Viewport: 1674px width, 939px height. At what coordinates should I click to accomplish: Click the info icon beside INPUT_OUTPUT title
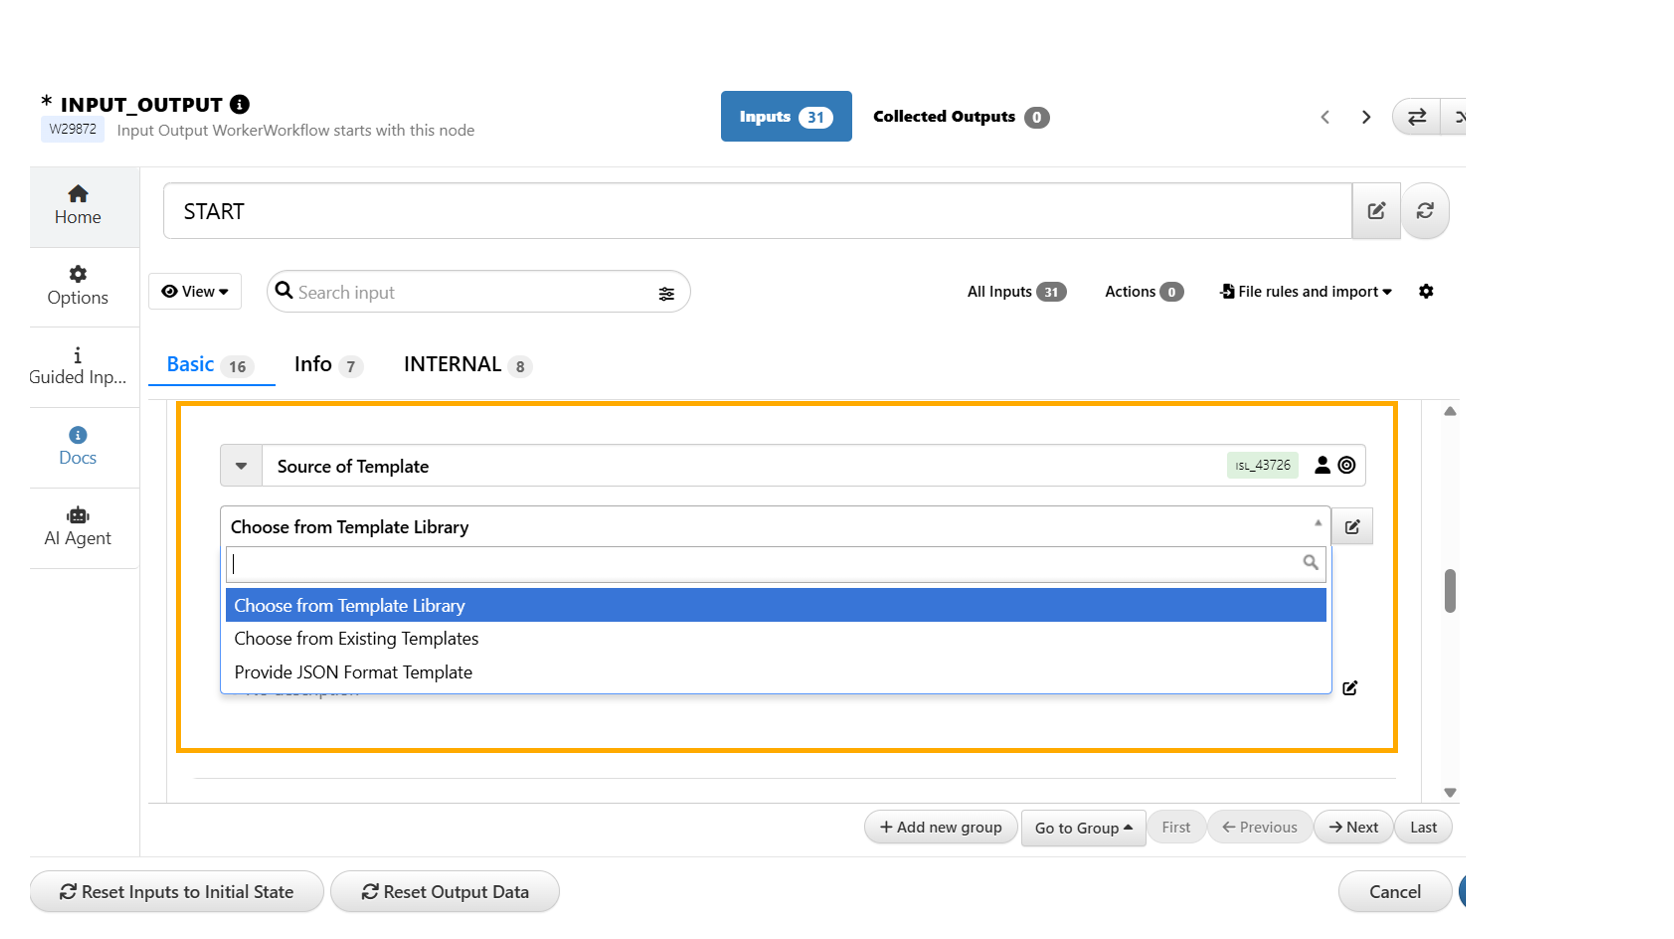pos(240,104)
